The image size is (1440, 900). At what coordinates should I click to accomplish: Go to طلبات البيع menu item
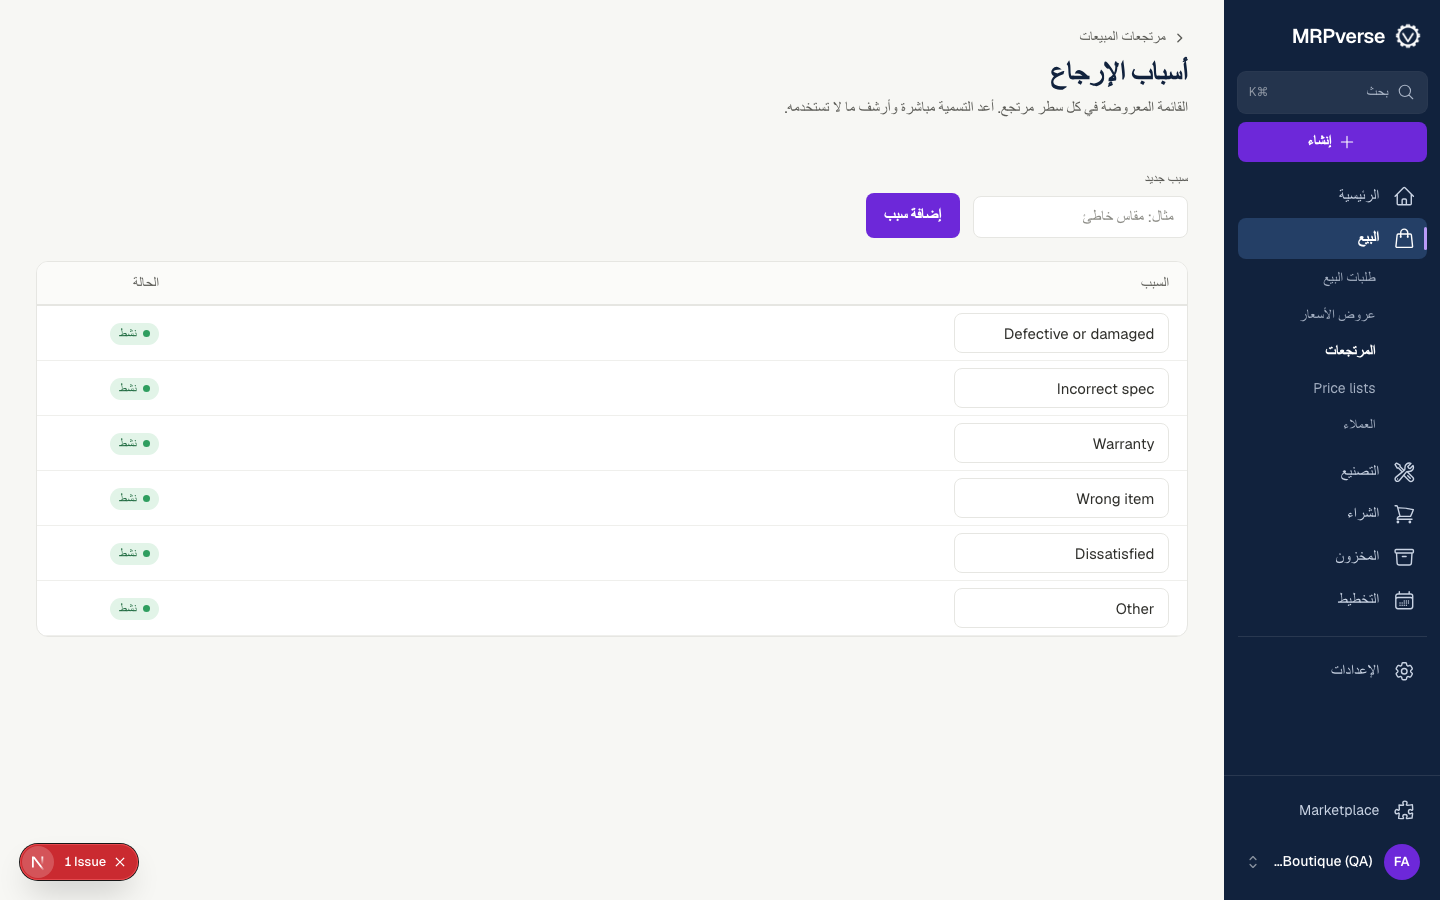1349,277
